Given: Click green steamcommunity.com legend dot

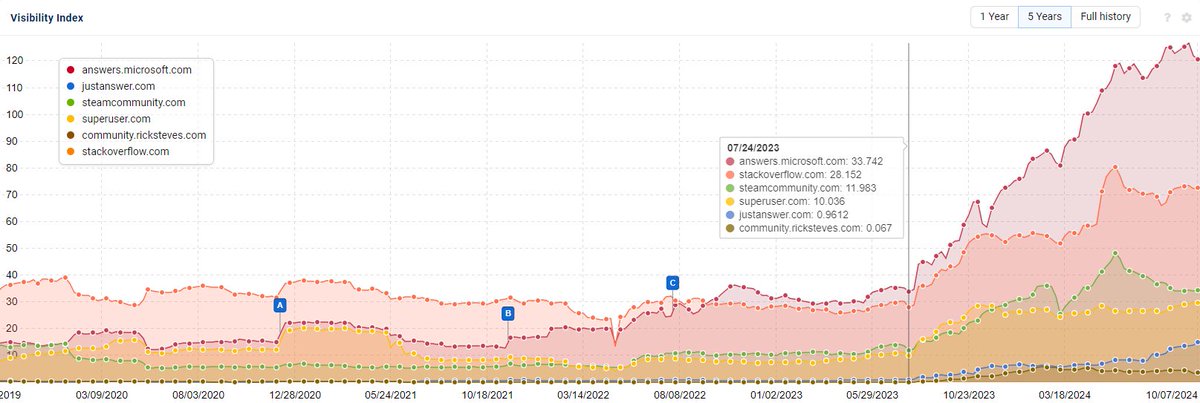Looking at the screenshot, I should coord(69,102).
